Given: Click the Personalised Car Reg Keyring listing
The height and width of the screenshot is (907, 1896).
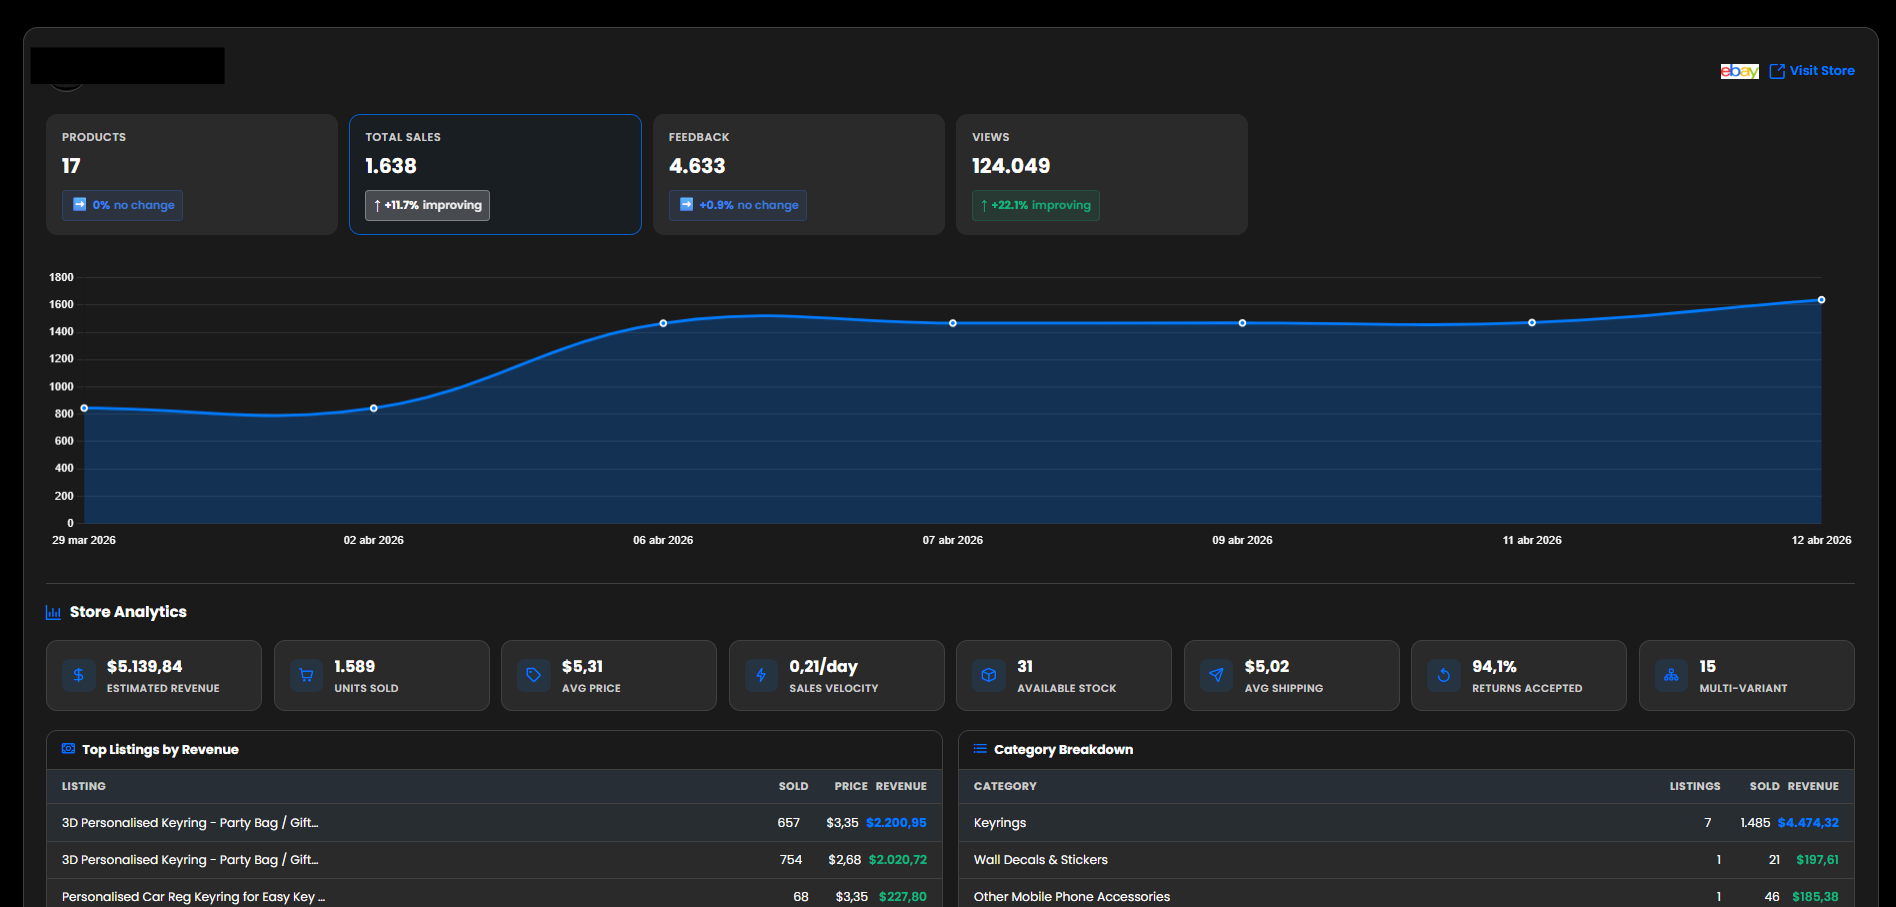Looking at the screenshot, I should [192, 896].
